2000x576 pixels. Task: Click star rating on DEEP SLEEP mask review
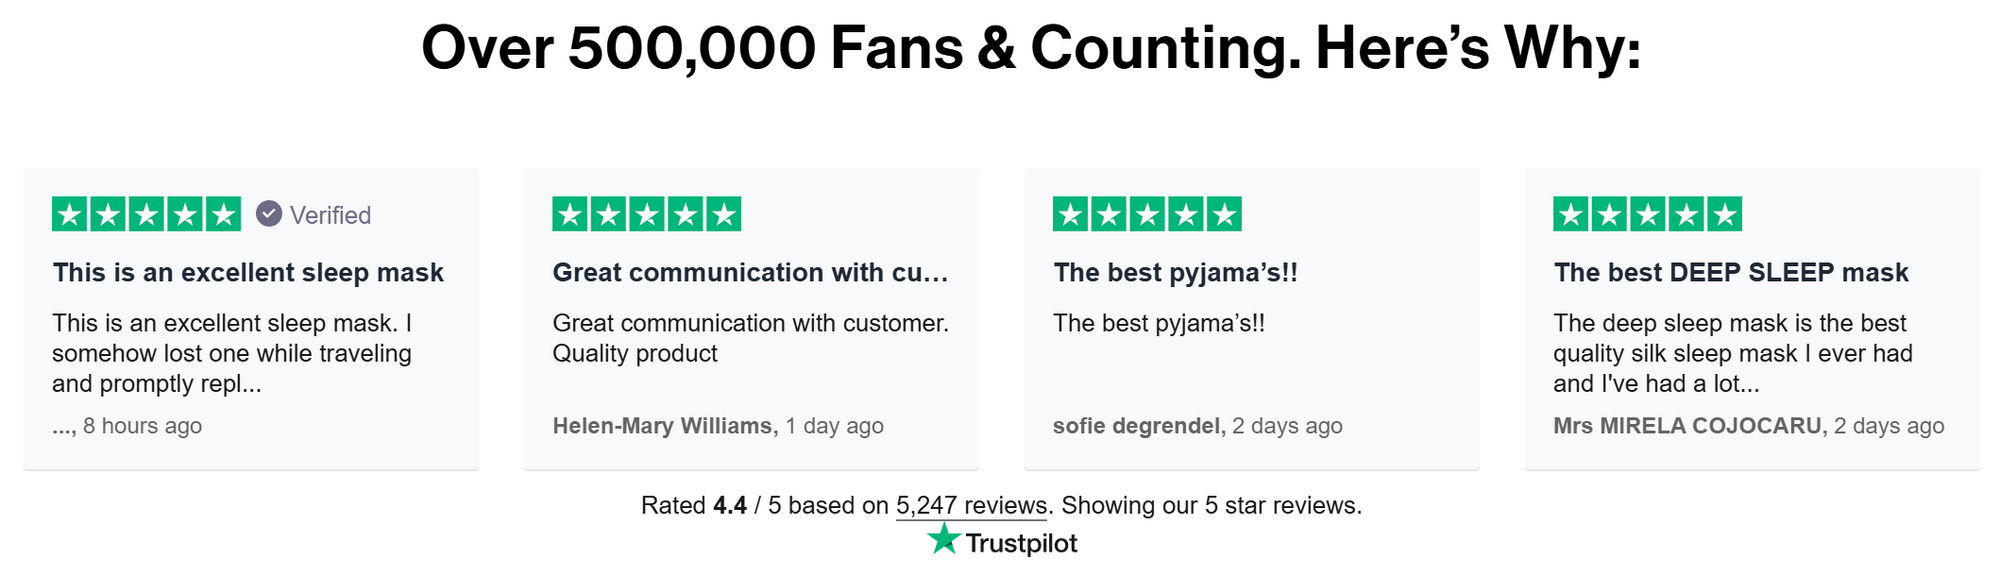[1647, 214]
